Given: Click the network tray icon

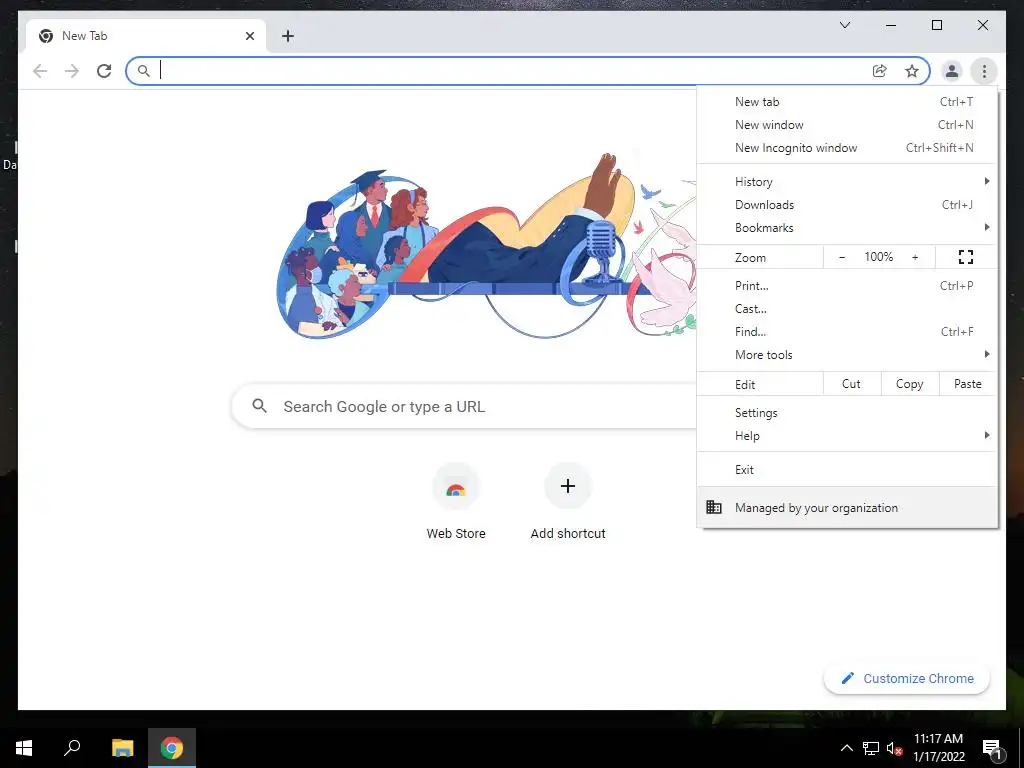Looking at the screenshot, I should click(x=871, y=748).
